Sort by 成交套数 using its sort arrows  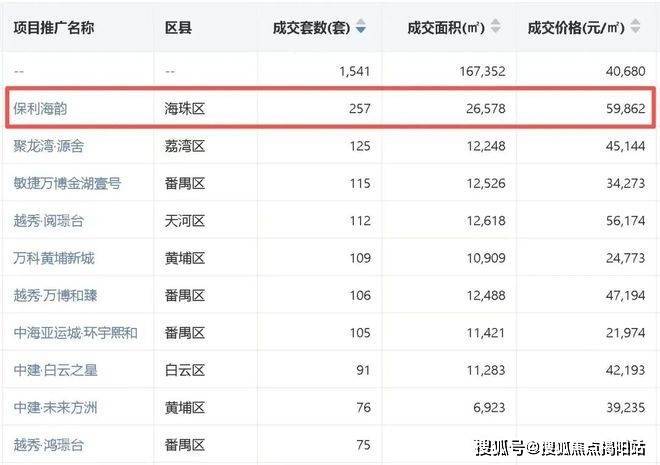[x=361, y=27]
